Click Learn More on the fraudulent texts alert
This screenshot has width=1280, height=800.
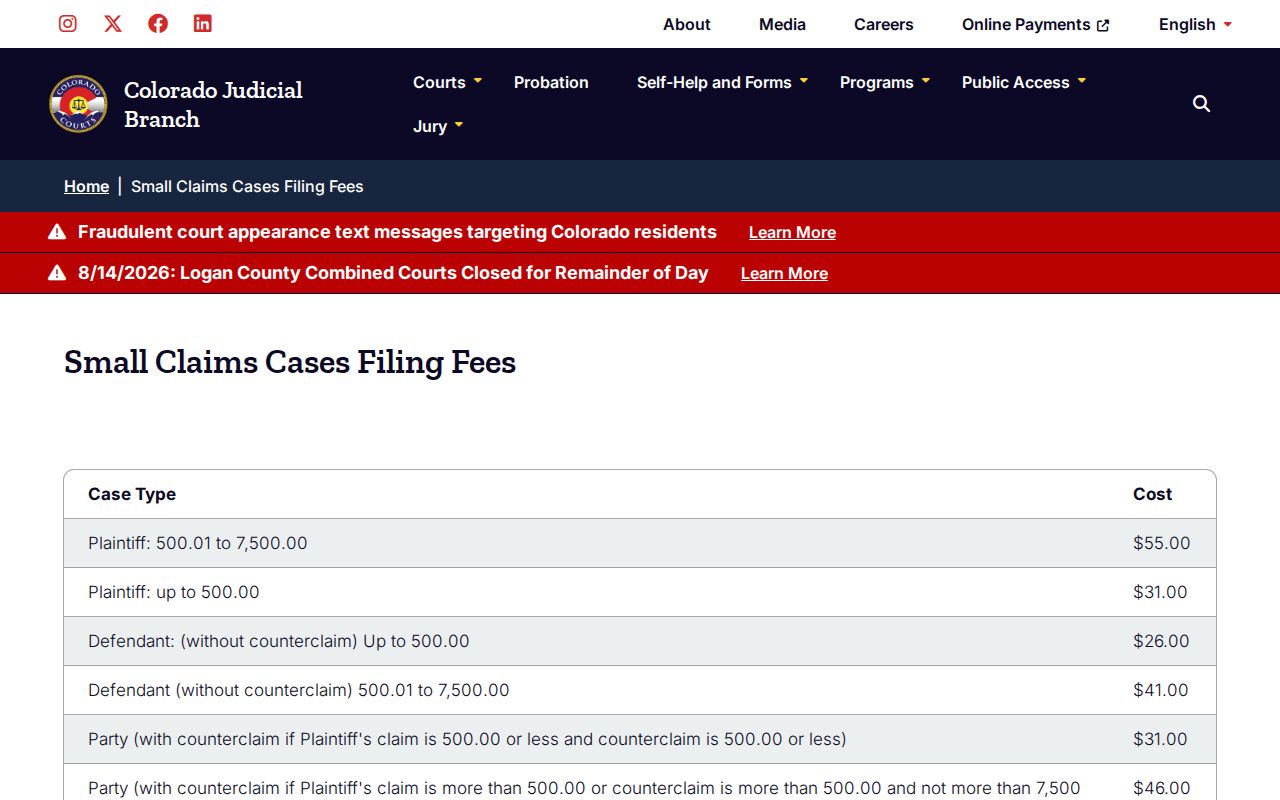(792, 232)
